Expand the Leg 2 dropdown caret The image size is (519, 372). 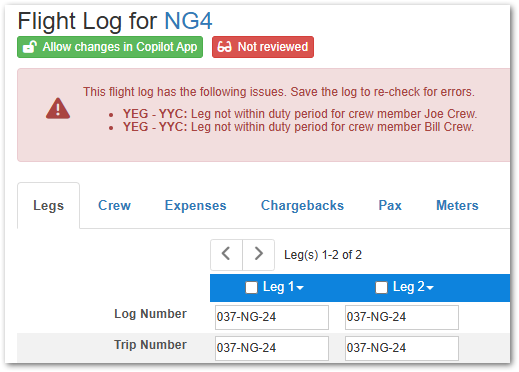[x=430, y=288]
